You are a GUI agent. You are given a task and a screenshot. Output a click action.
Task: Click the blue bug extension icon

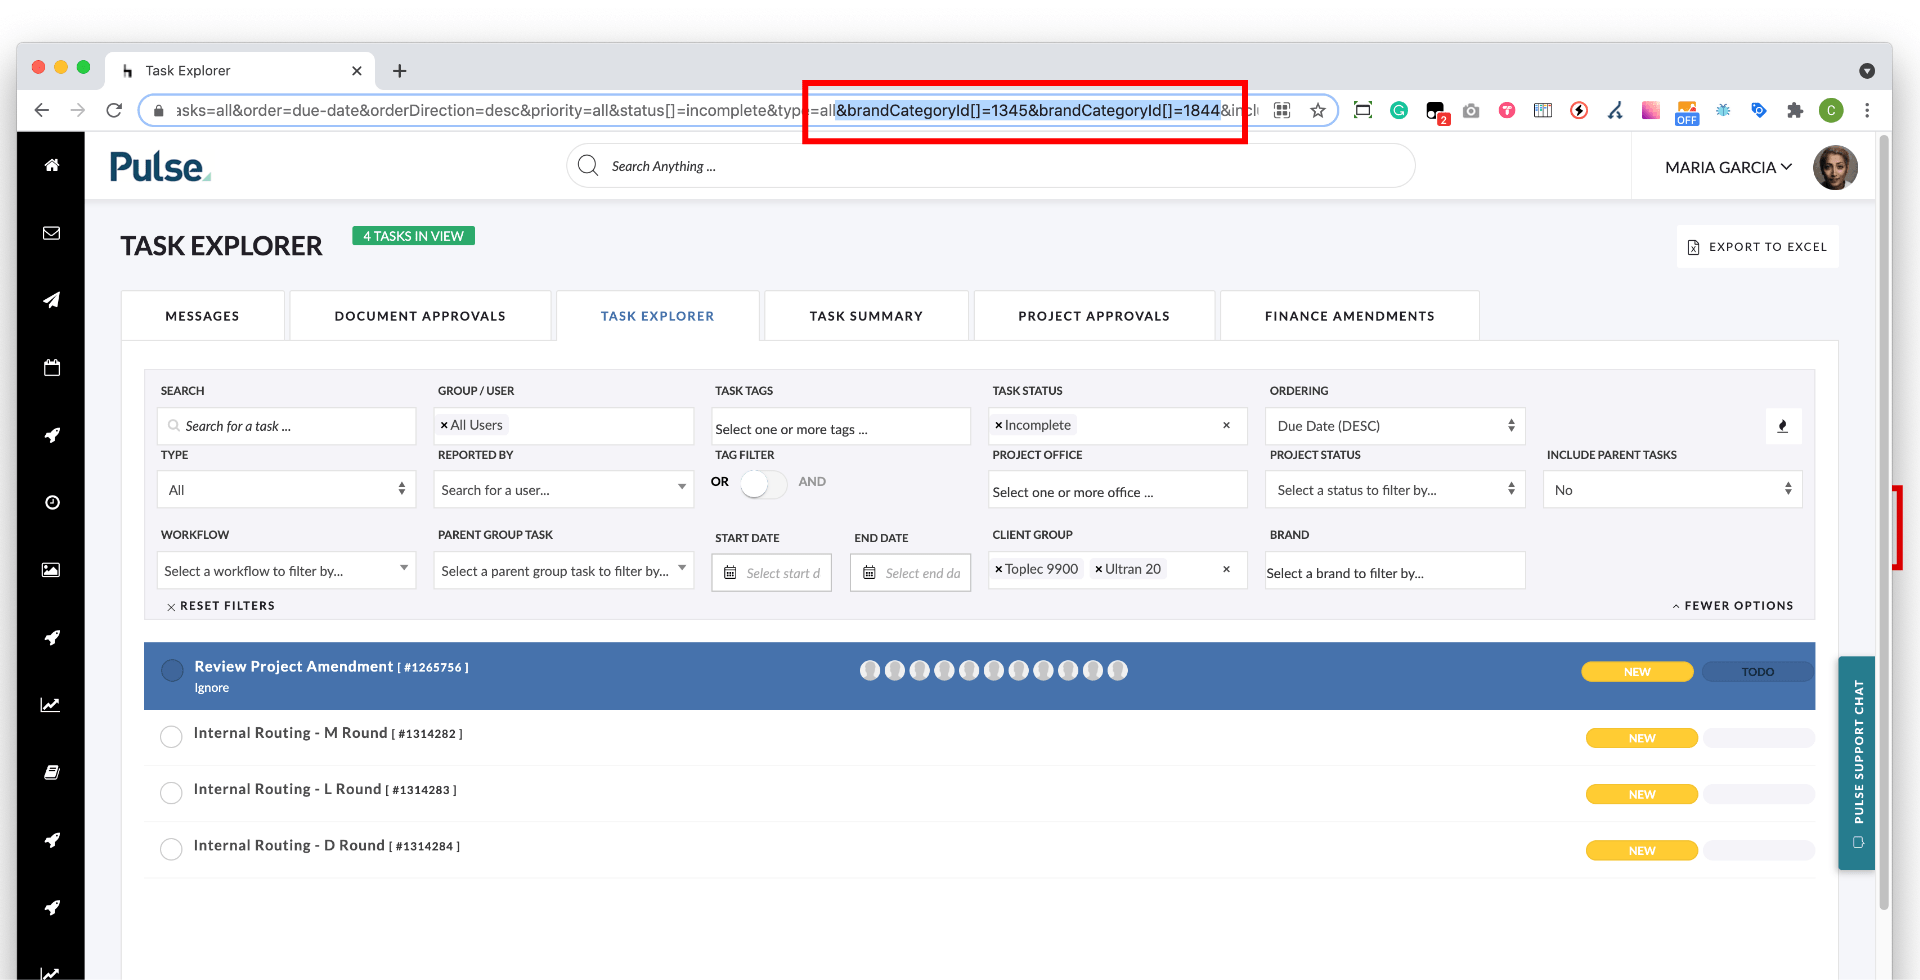(x=1723, y=110)
